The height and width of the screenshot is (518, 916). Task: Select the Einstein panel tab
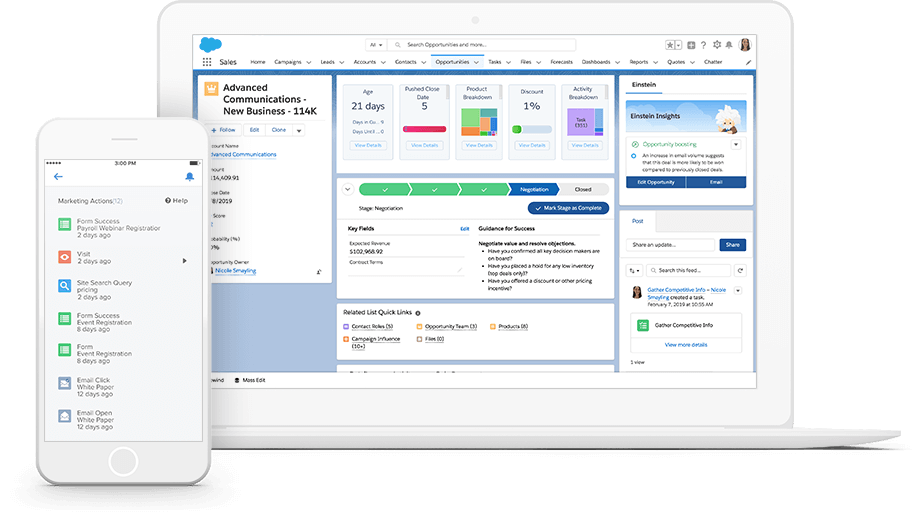click(644, 85)
